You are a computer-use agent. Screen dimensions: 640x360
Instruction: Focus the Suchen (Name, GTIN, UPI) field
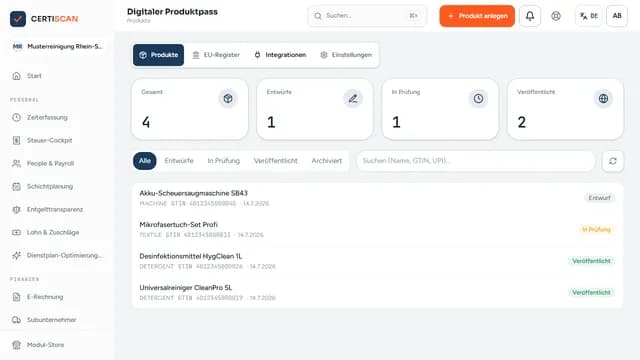click(476, 161)
